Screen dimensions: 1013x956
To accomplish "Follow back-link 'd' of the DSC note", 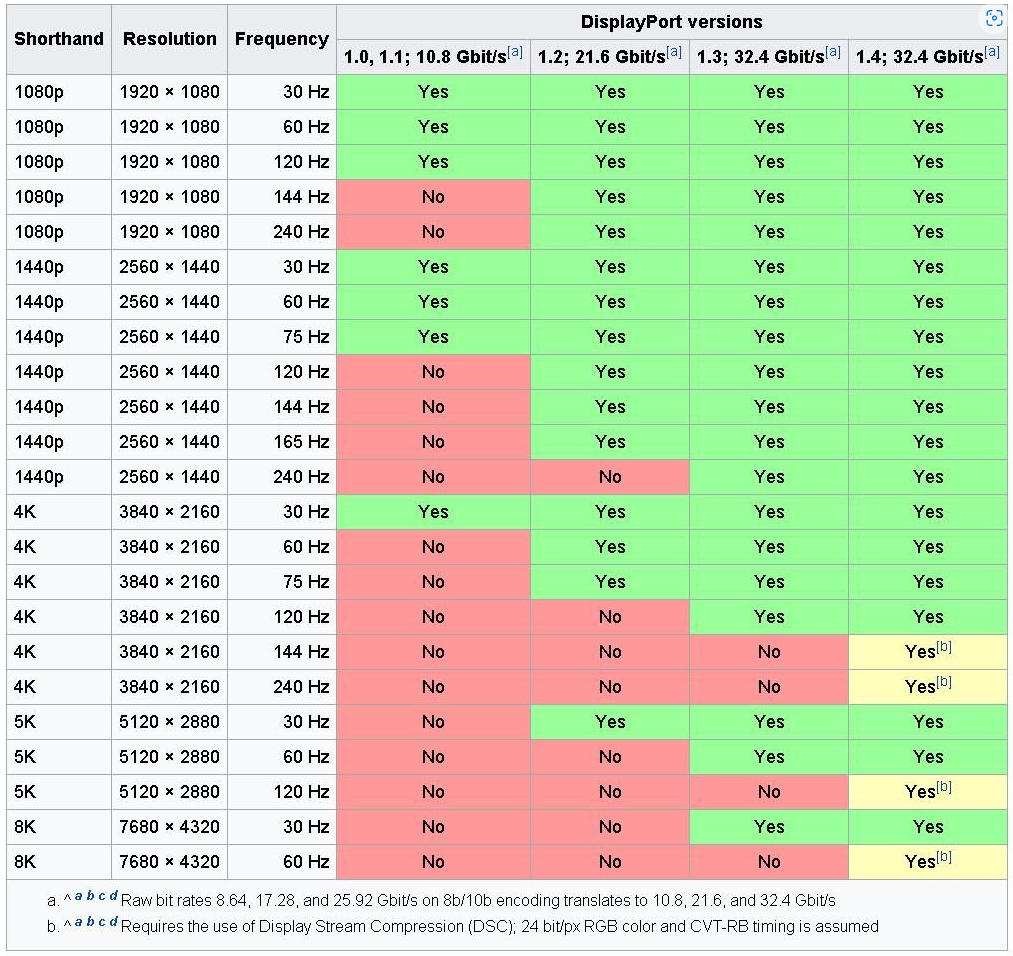I will [x=114, y=921].
